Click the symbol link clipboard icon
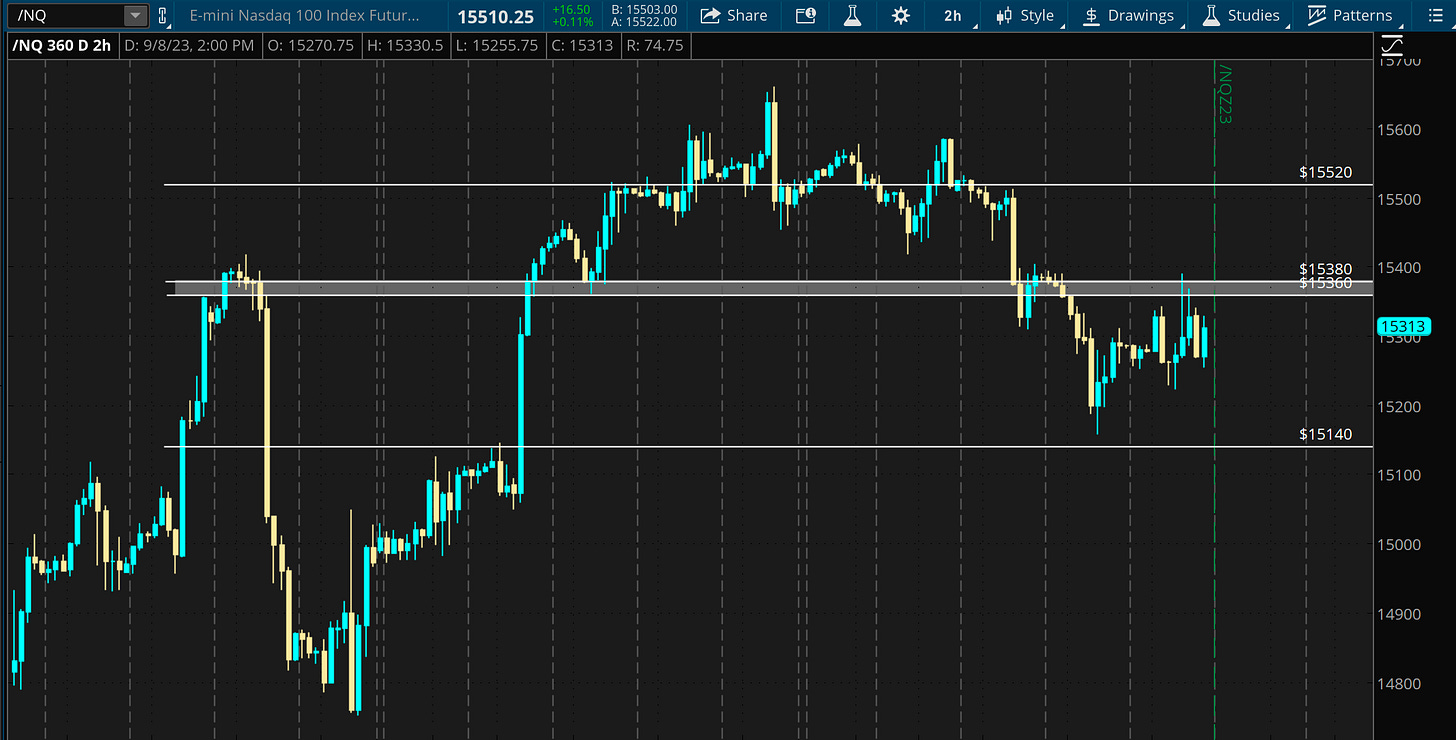Screen dimensions: 1456x740 click(x=163, y=15)
